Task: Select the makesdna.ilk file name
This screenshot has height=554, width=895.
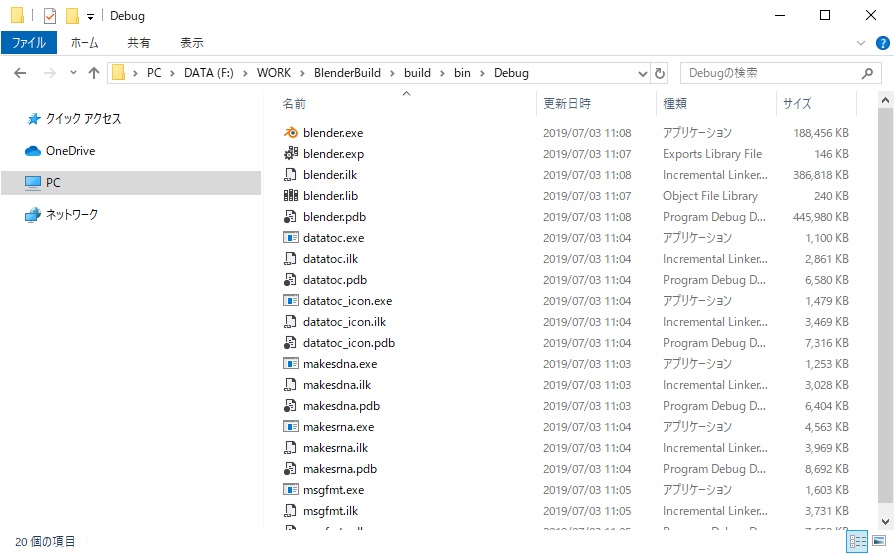Action: coord(337,385)
